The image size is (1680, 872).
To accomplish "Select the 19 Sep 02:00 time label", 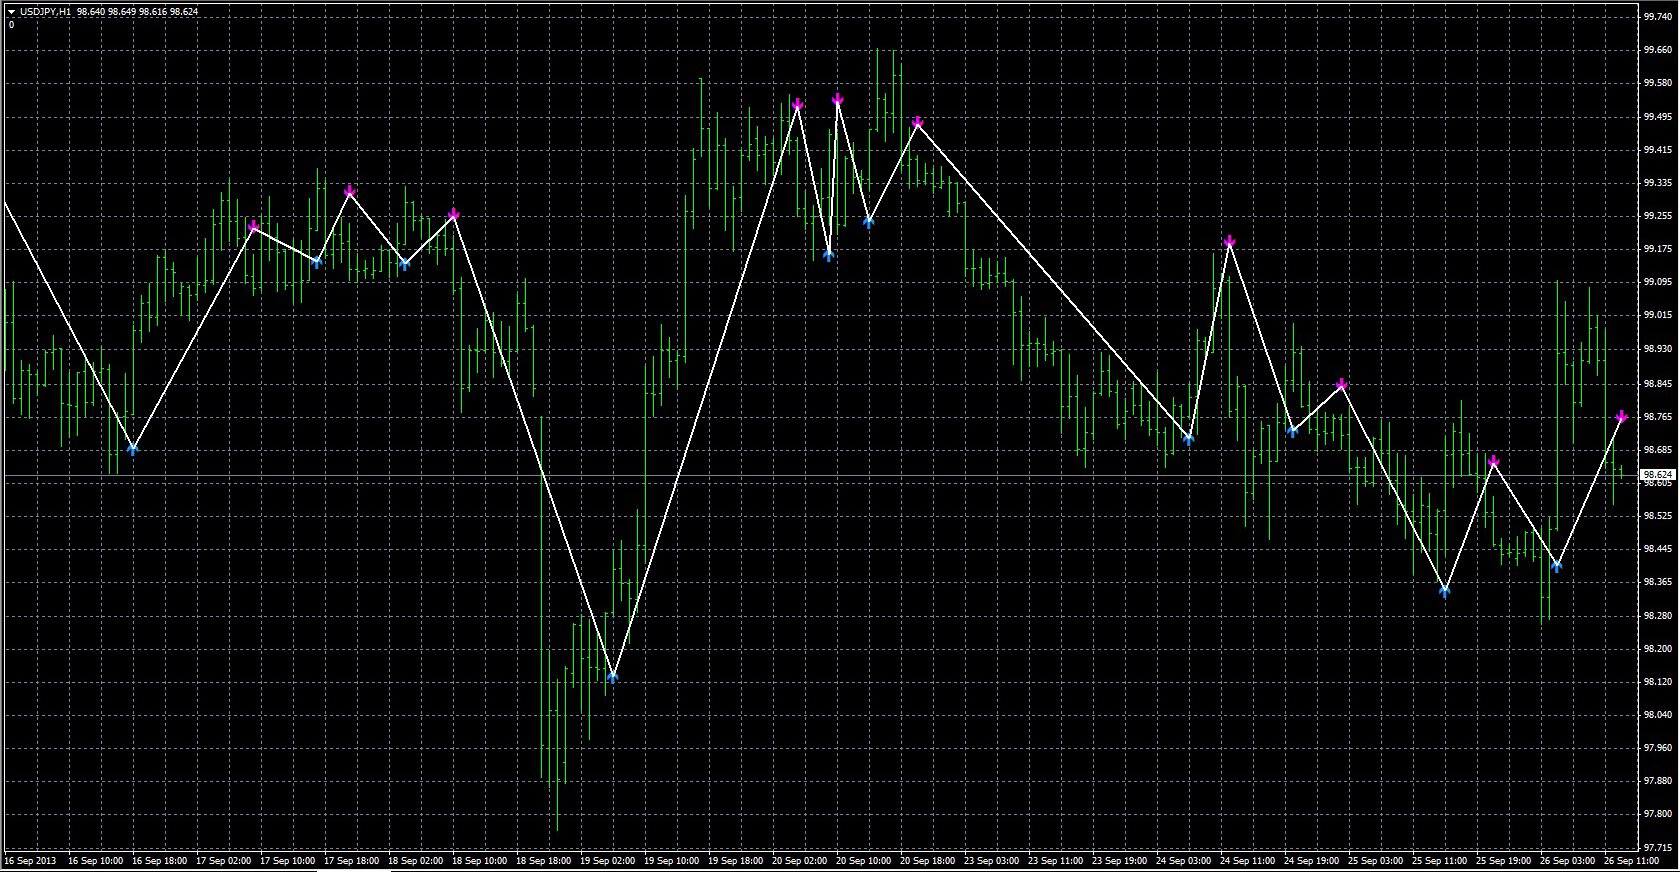I will 607,860.
